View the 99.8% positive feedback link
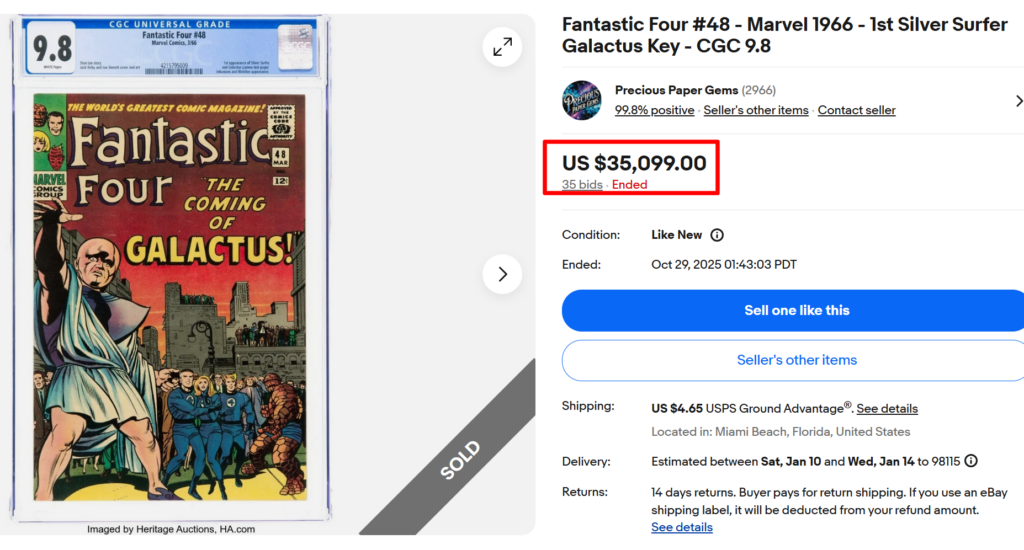Image resolution: width=1024 pixels, height=550 pixels. point(654,110)
